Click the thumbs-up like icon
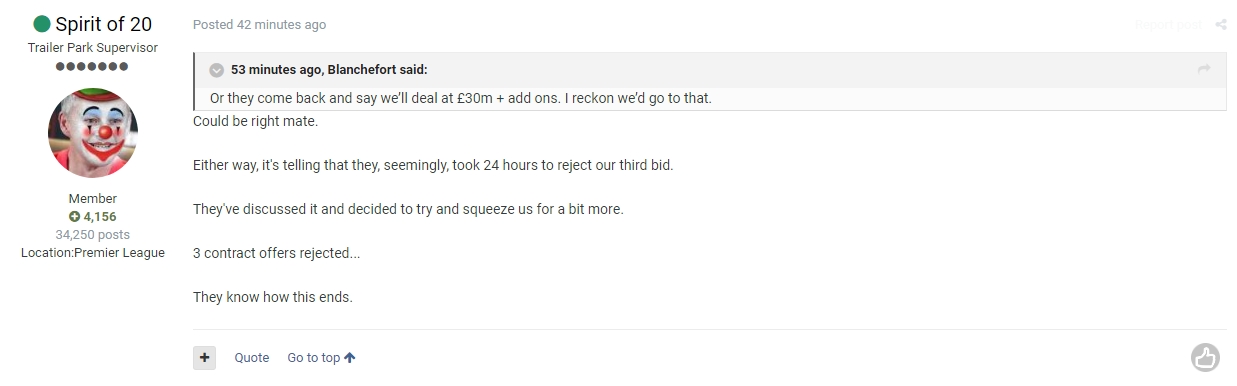This screenshot has width=1237, height=386. tap(1205, 357)
